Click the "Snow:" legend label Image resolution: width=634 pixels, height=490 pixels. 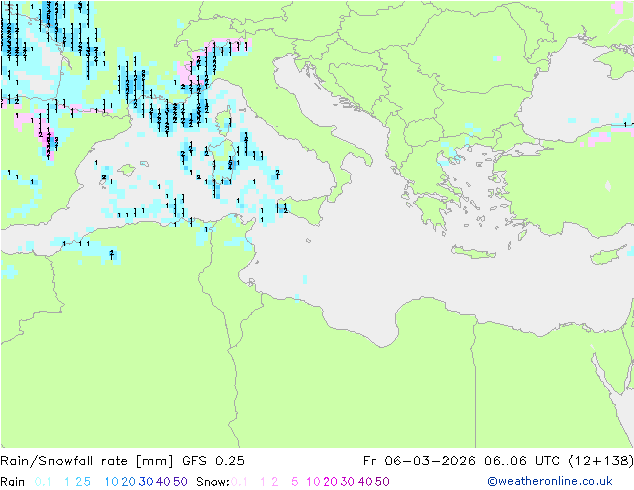point(213,482)
